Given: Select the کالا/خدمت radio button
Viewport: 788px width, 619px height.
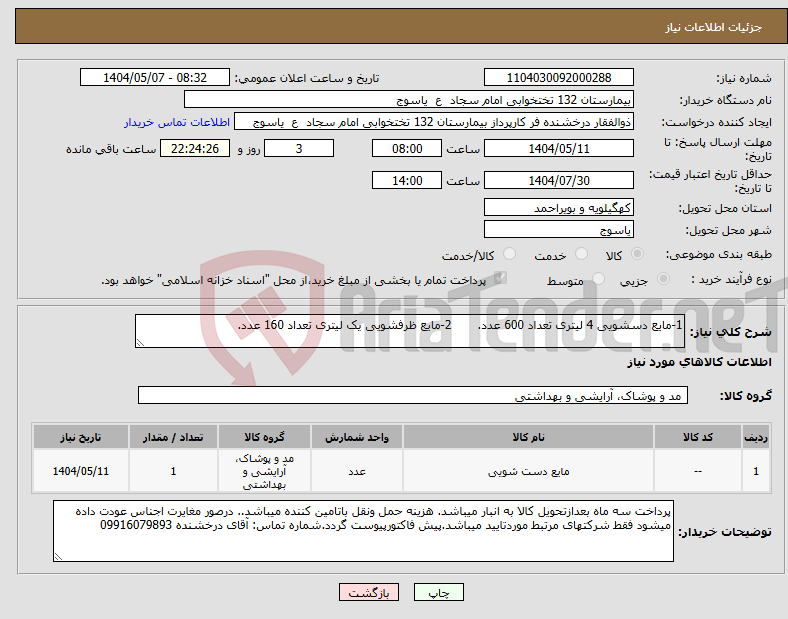Looking at the screenshot, I should (509, 254).
